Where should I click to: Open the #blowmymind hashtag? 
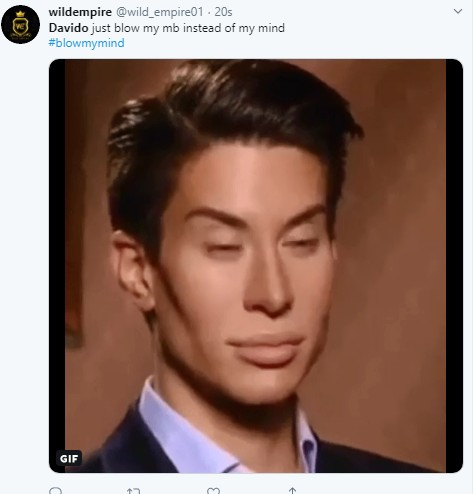coord(87,43)
